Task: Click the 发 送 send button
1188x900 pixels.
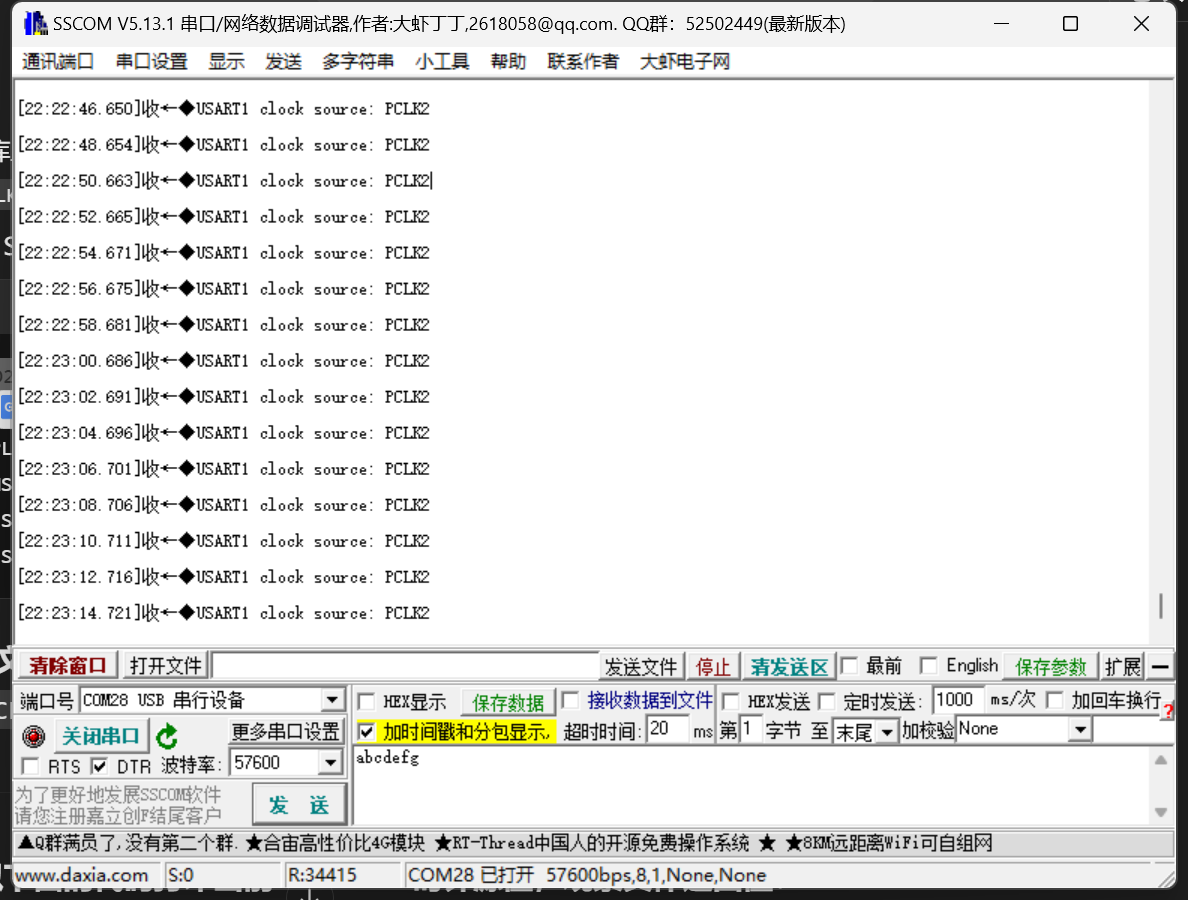Action: (299, 805)
